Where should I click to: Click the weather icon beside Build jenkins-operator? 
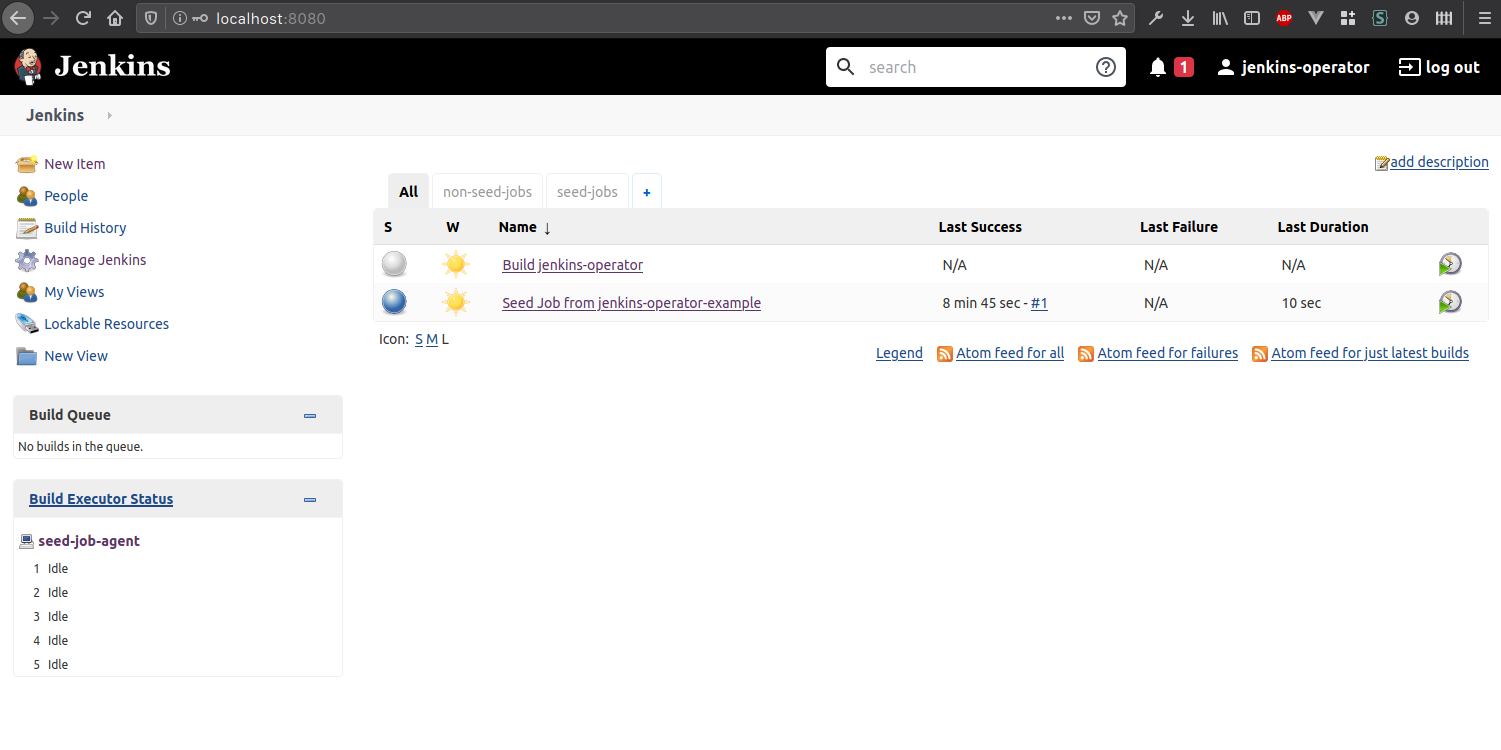[456, 263]
